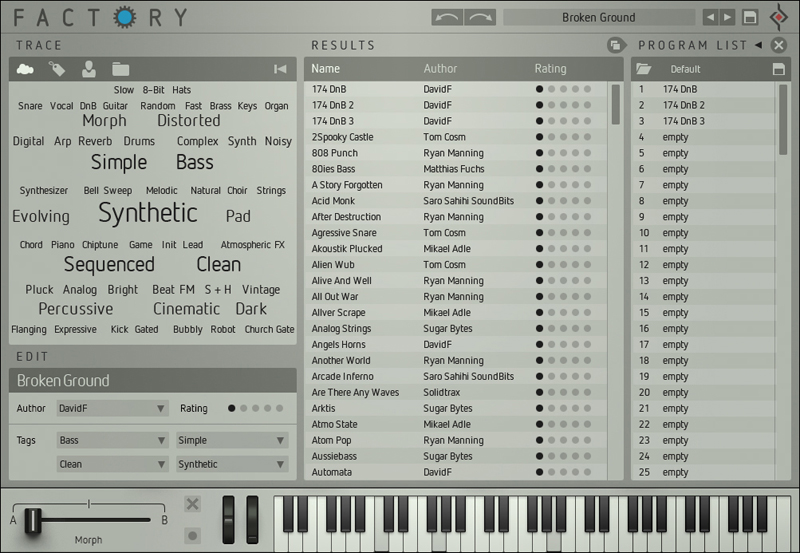Open the Clean tag dropdown

point(112,464)
